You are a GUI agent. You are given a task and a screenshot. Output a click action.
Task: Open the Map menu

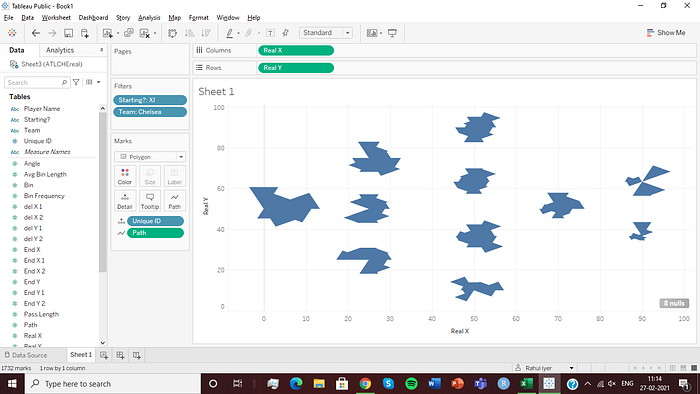tap(175, 17)
